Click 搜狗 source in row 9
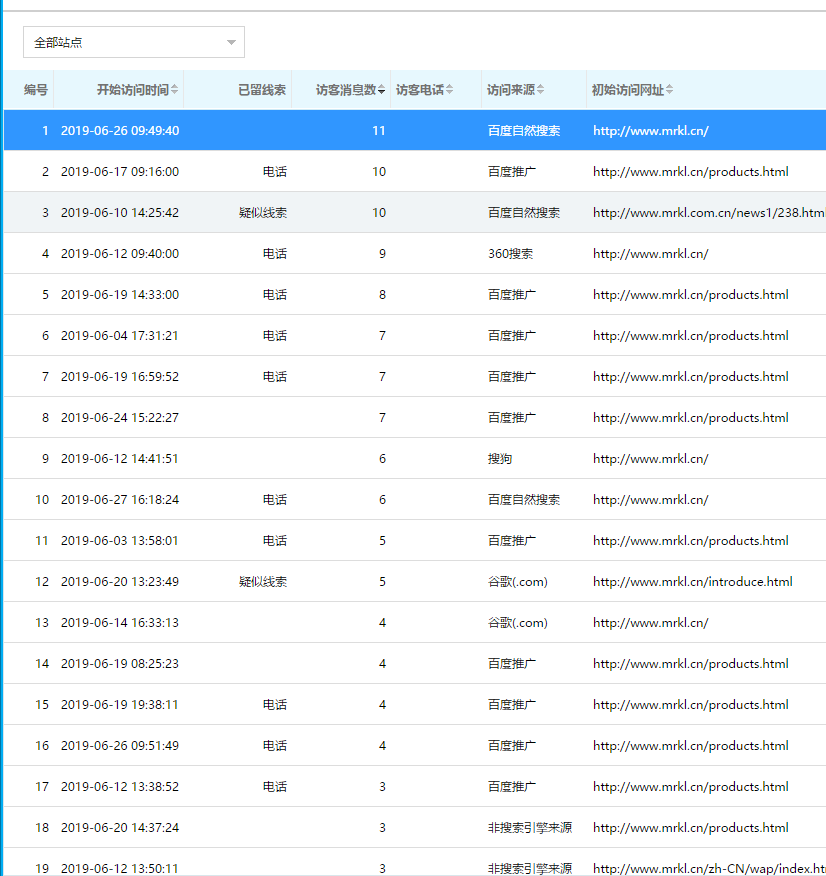This screenshot has width=826, height=876. pos(500,459)
